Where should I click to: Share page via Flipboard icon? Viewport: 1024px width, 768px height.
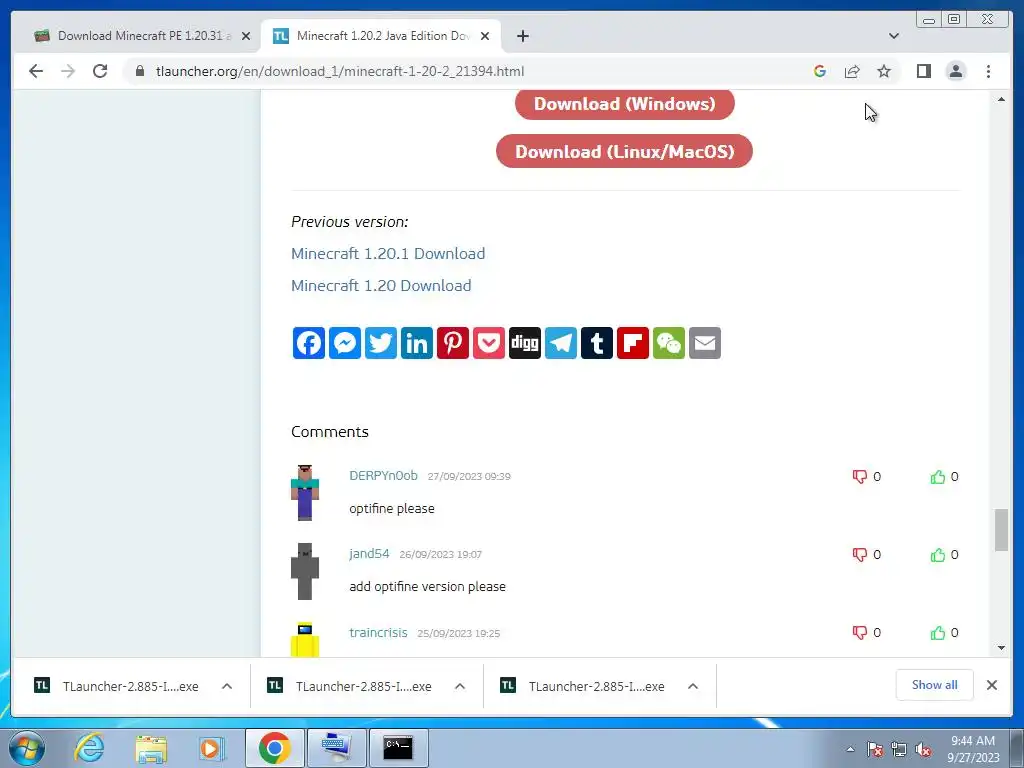pos(633,343)
